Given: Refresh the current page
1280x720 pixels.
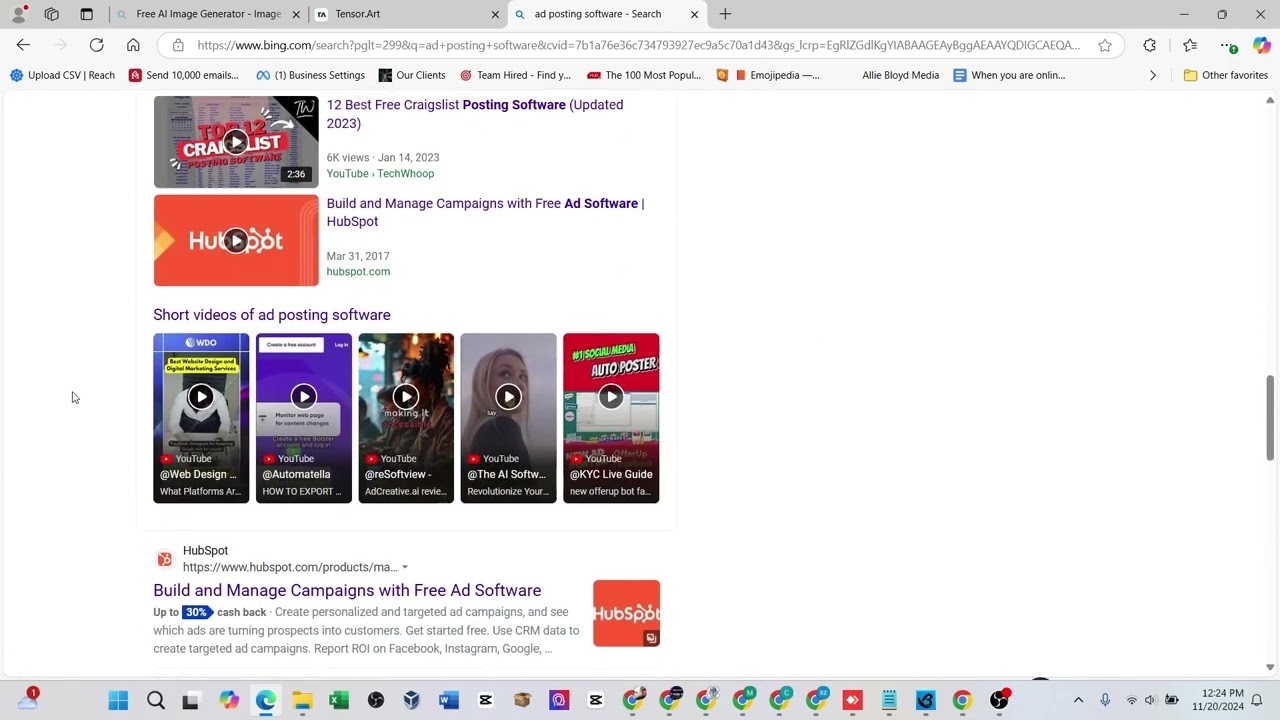Looking at the screenshot, I should point(96,45).
